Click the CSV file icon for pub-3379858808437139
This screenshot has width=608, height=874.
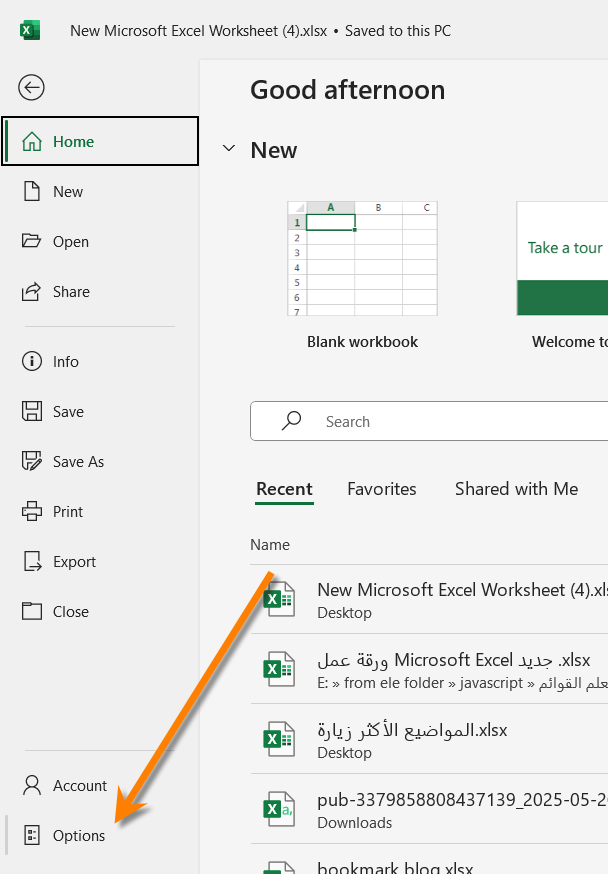coord(279,809)
